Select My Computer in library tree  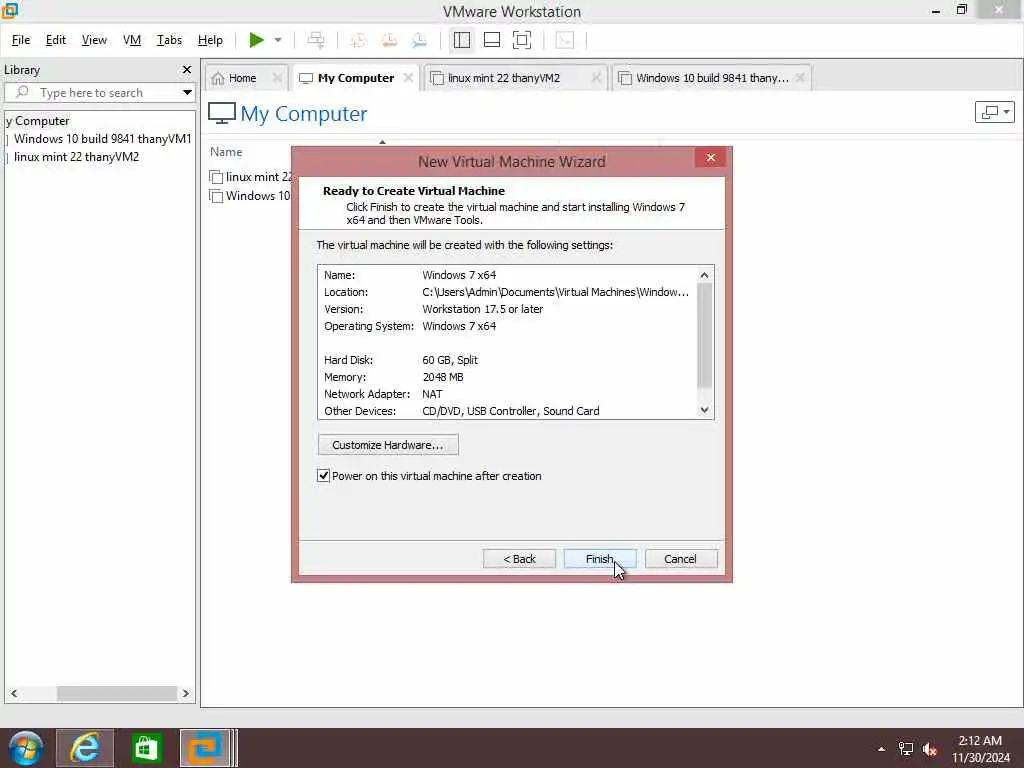click(38, 121)
